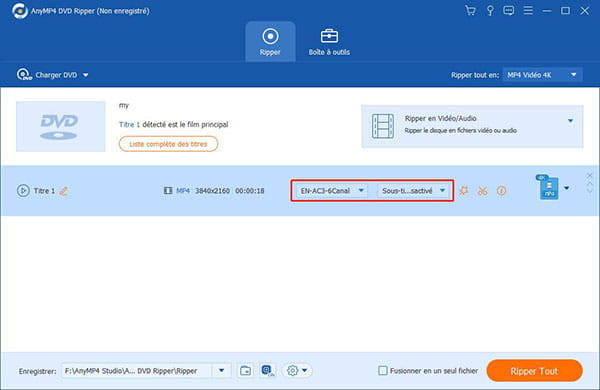Click the small film icon beside MP4 label

coord(168,191)
